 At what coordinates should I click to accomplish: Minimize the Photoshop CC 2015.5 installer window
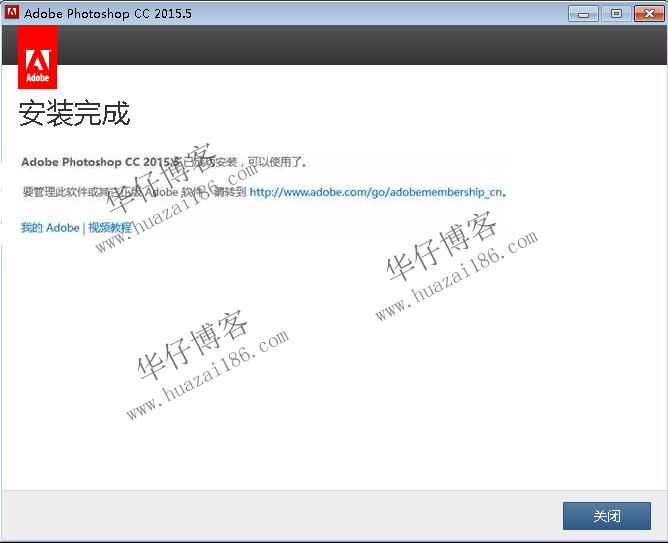[x=583, y=14]
